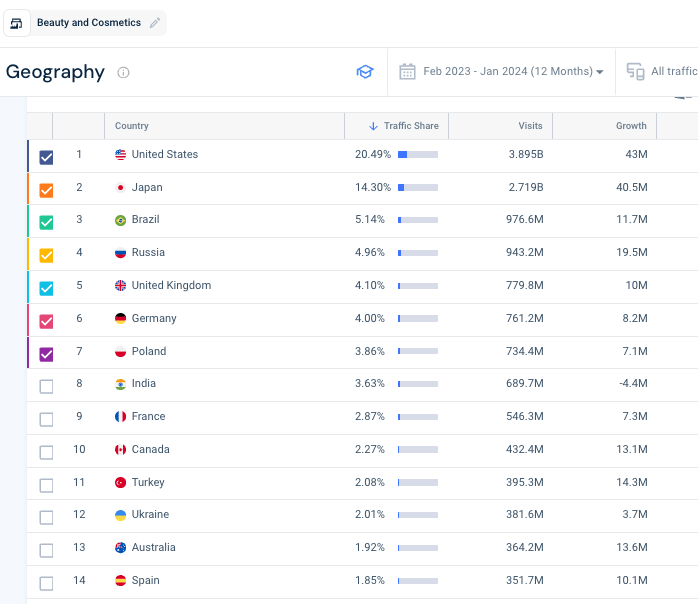Click the Beauty and Cosmetics industry label
The height and width of the screenshot is (604, 698).
coord(89,23)
